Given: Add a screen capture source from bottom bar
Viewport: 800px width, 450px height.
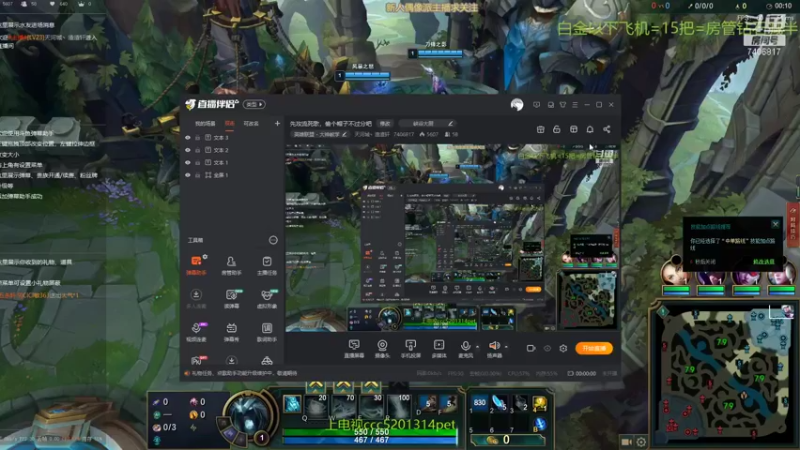Looking at the screenshot, I should 354,349.
